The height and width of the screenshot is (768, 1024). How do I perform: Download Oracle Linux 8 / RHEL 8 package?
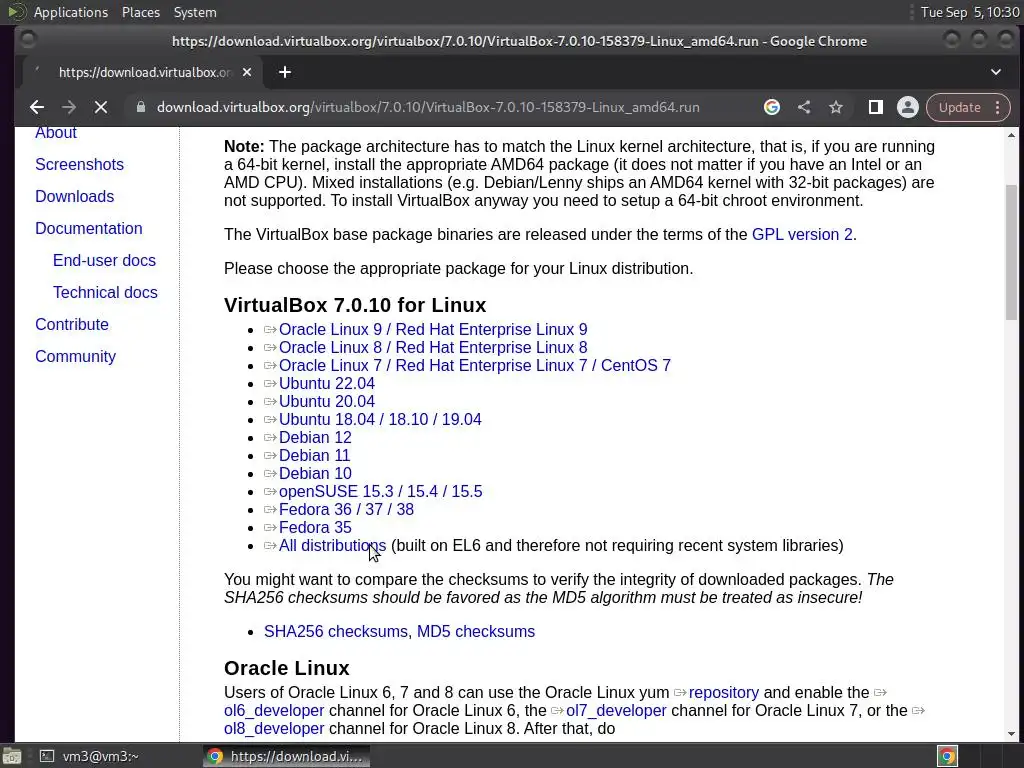433,347
